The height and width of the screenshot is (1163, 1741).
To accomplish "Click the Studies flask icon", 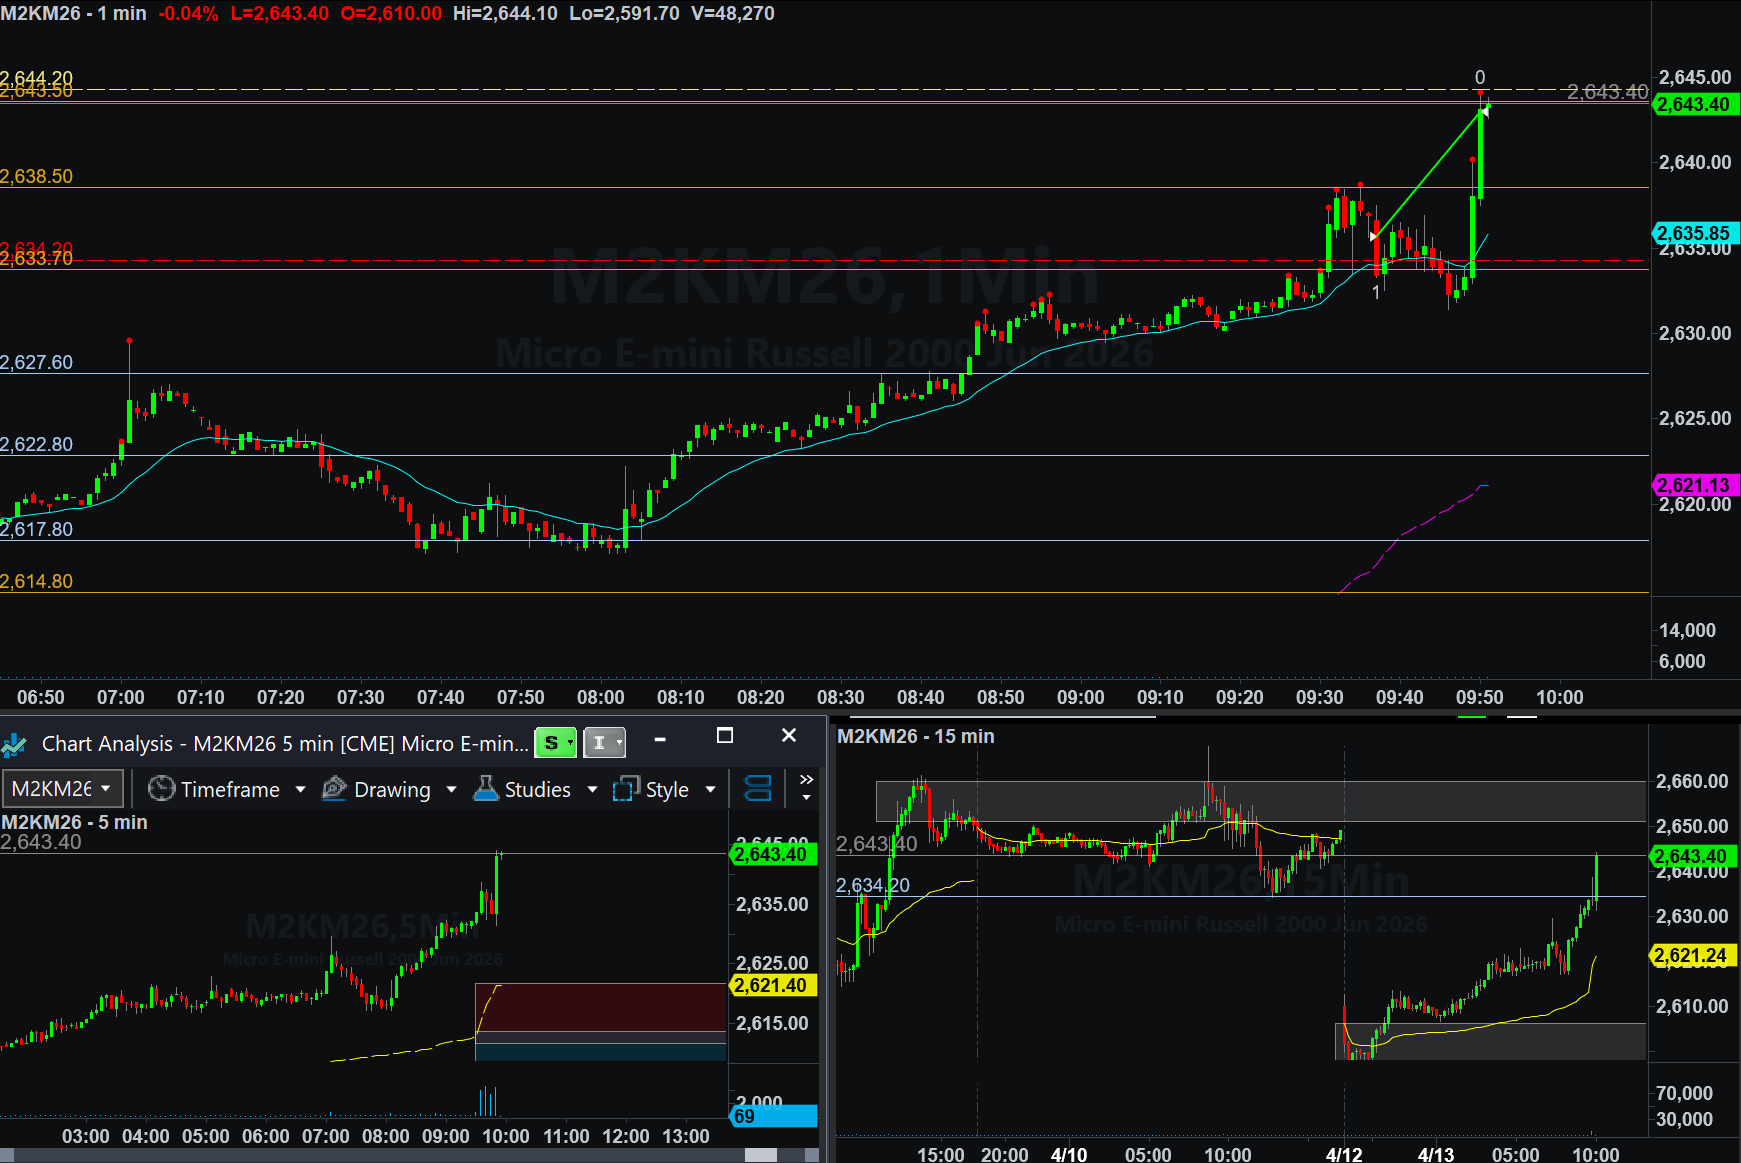I will (486, 789).
